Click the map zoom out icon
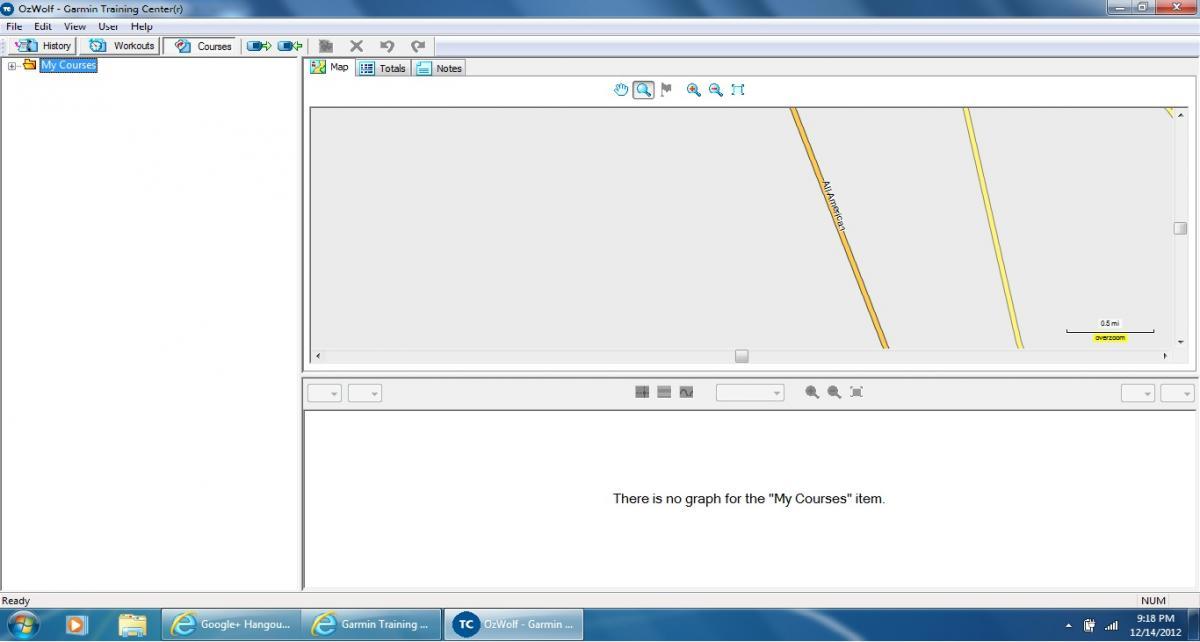1200x642 pixels. (x=715, y=90)
